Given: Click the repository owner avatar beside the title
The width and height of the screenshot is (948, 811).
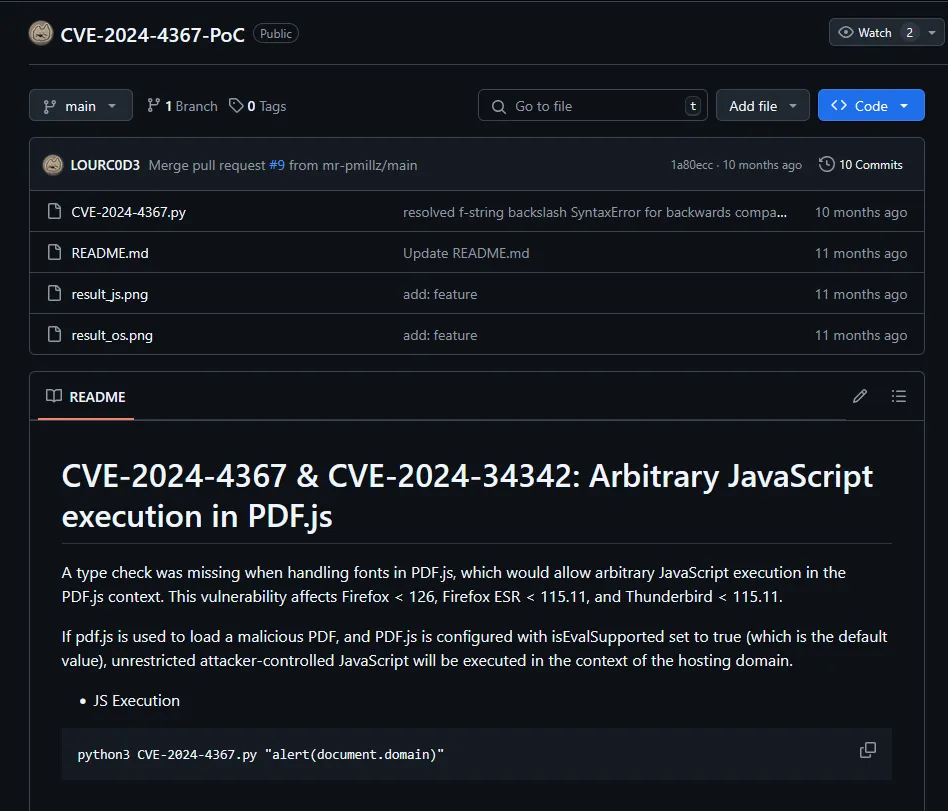Looking at the screenshot, I should click(41, 33).
